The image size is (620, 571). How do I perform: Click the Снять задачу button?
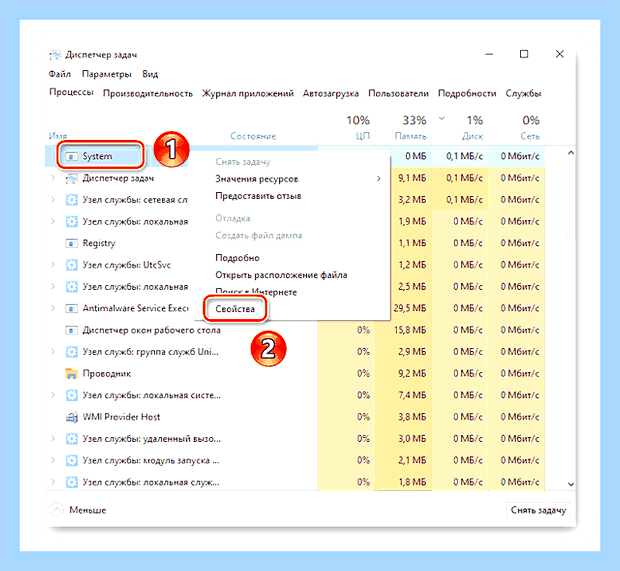(539, 510)
